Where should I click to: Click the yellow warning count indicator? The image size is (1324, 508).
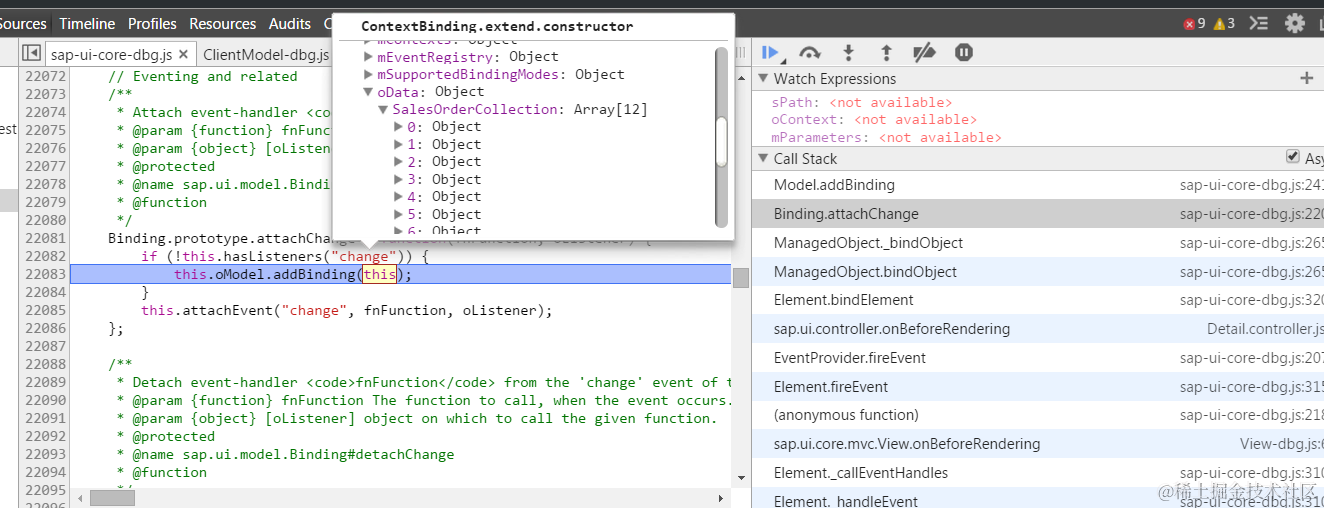click(x=1224, y=23)
